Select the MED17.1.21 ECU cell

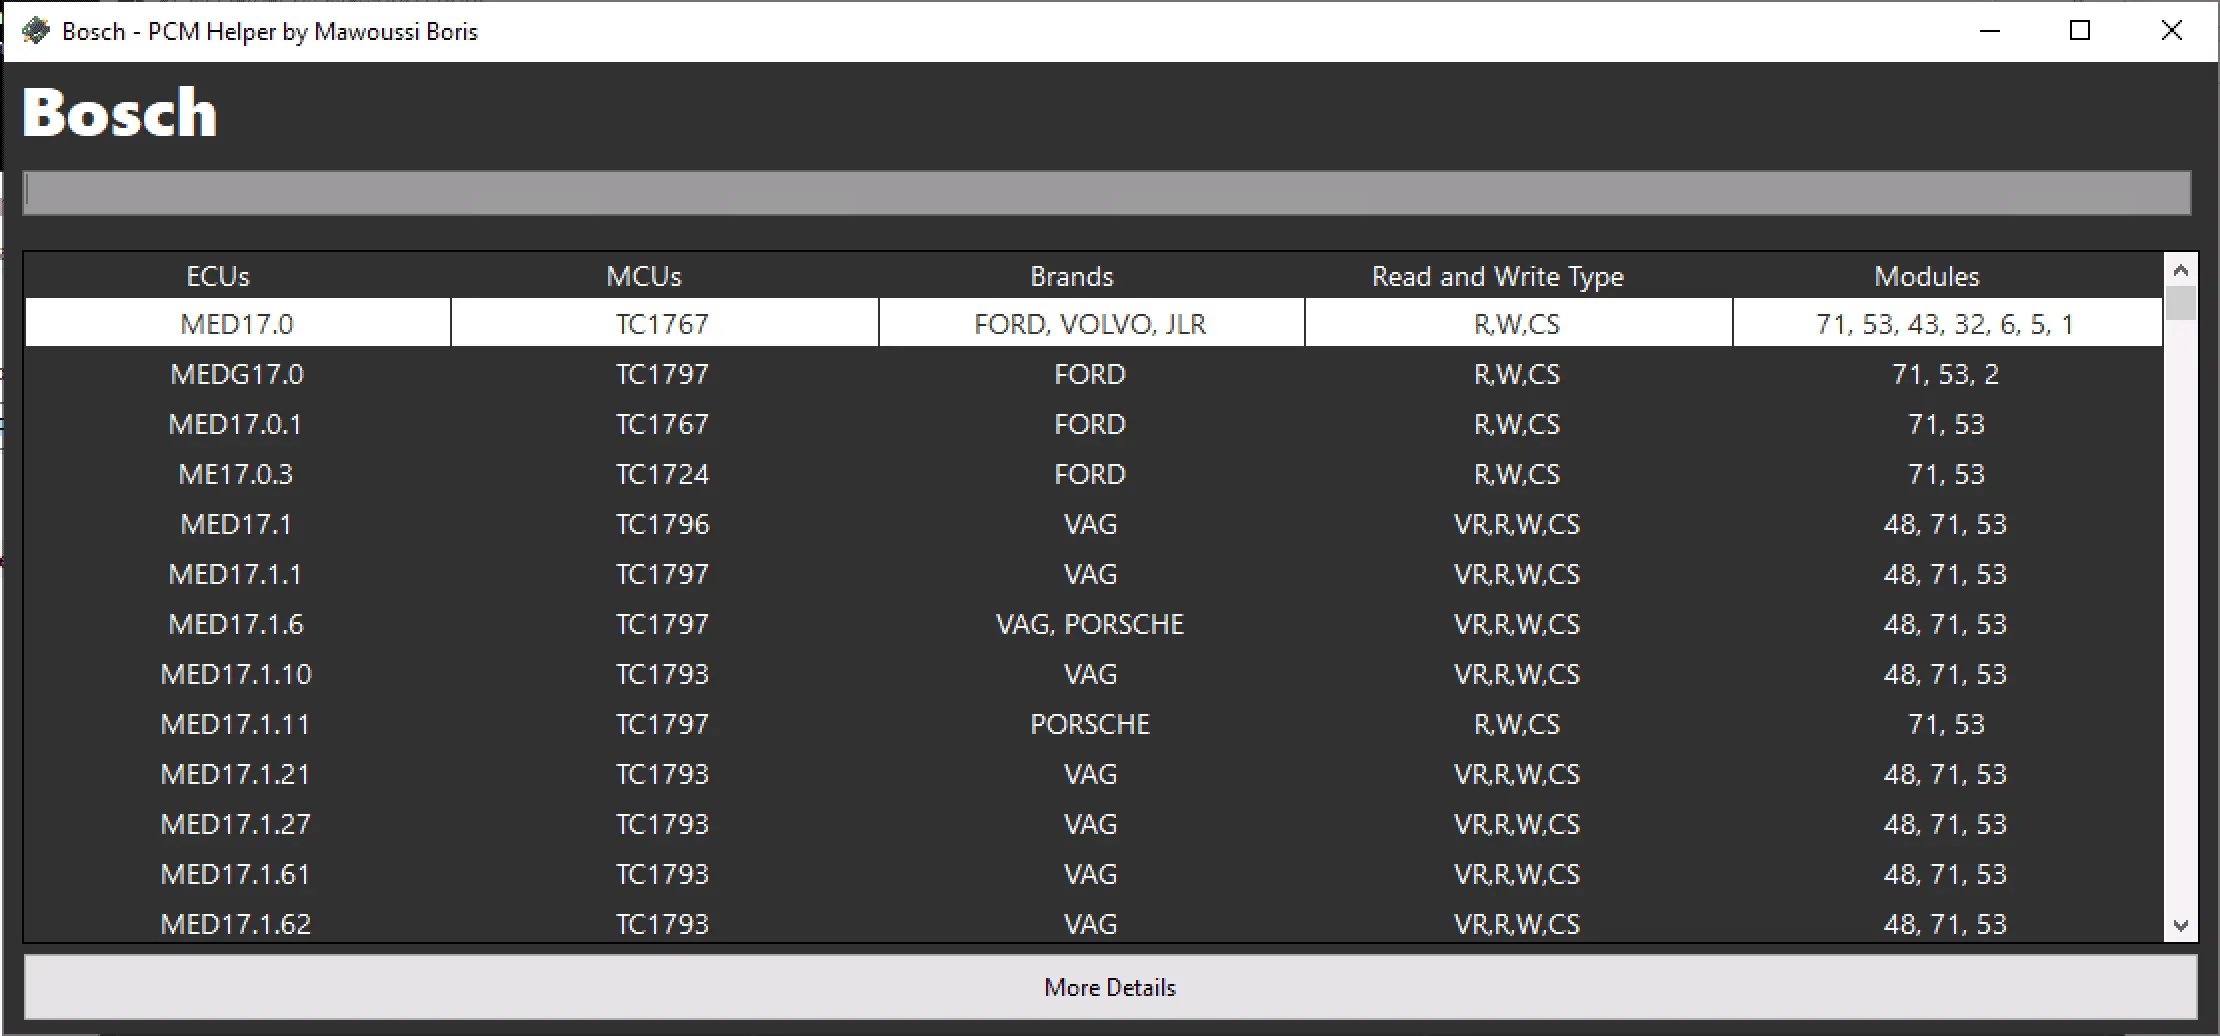pyautogui.click(x=236, y=774)
